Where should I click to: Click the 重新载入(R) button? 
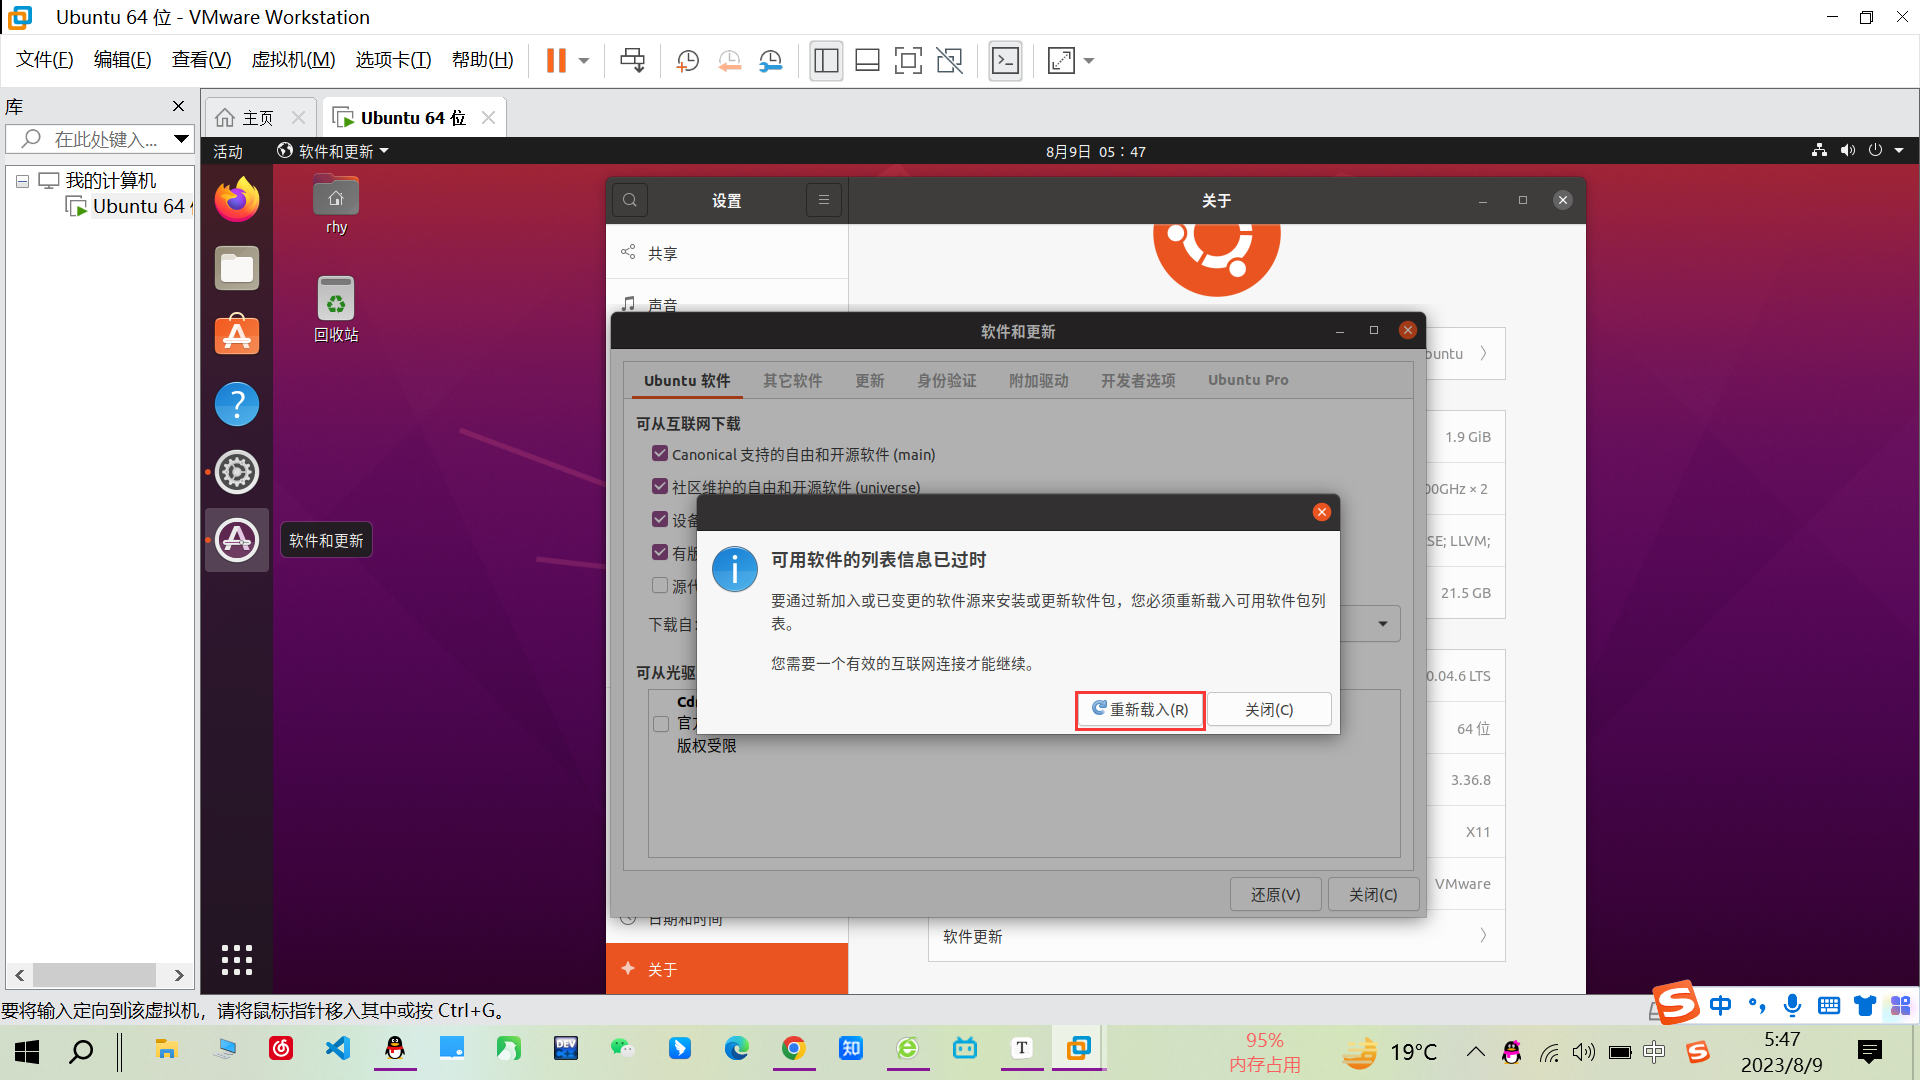pyautogui.click(x=1140, y=710)
